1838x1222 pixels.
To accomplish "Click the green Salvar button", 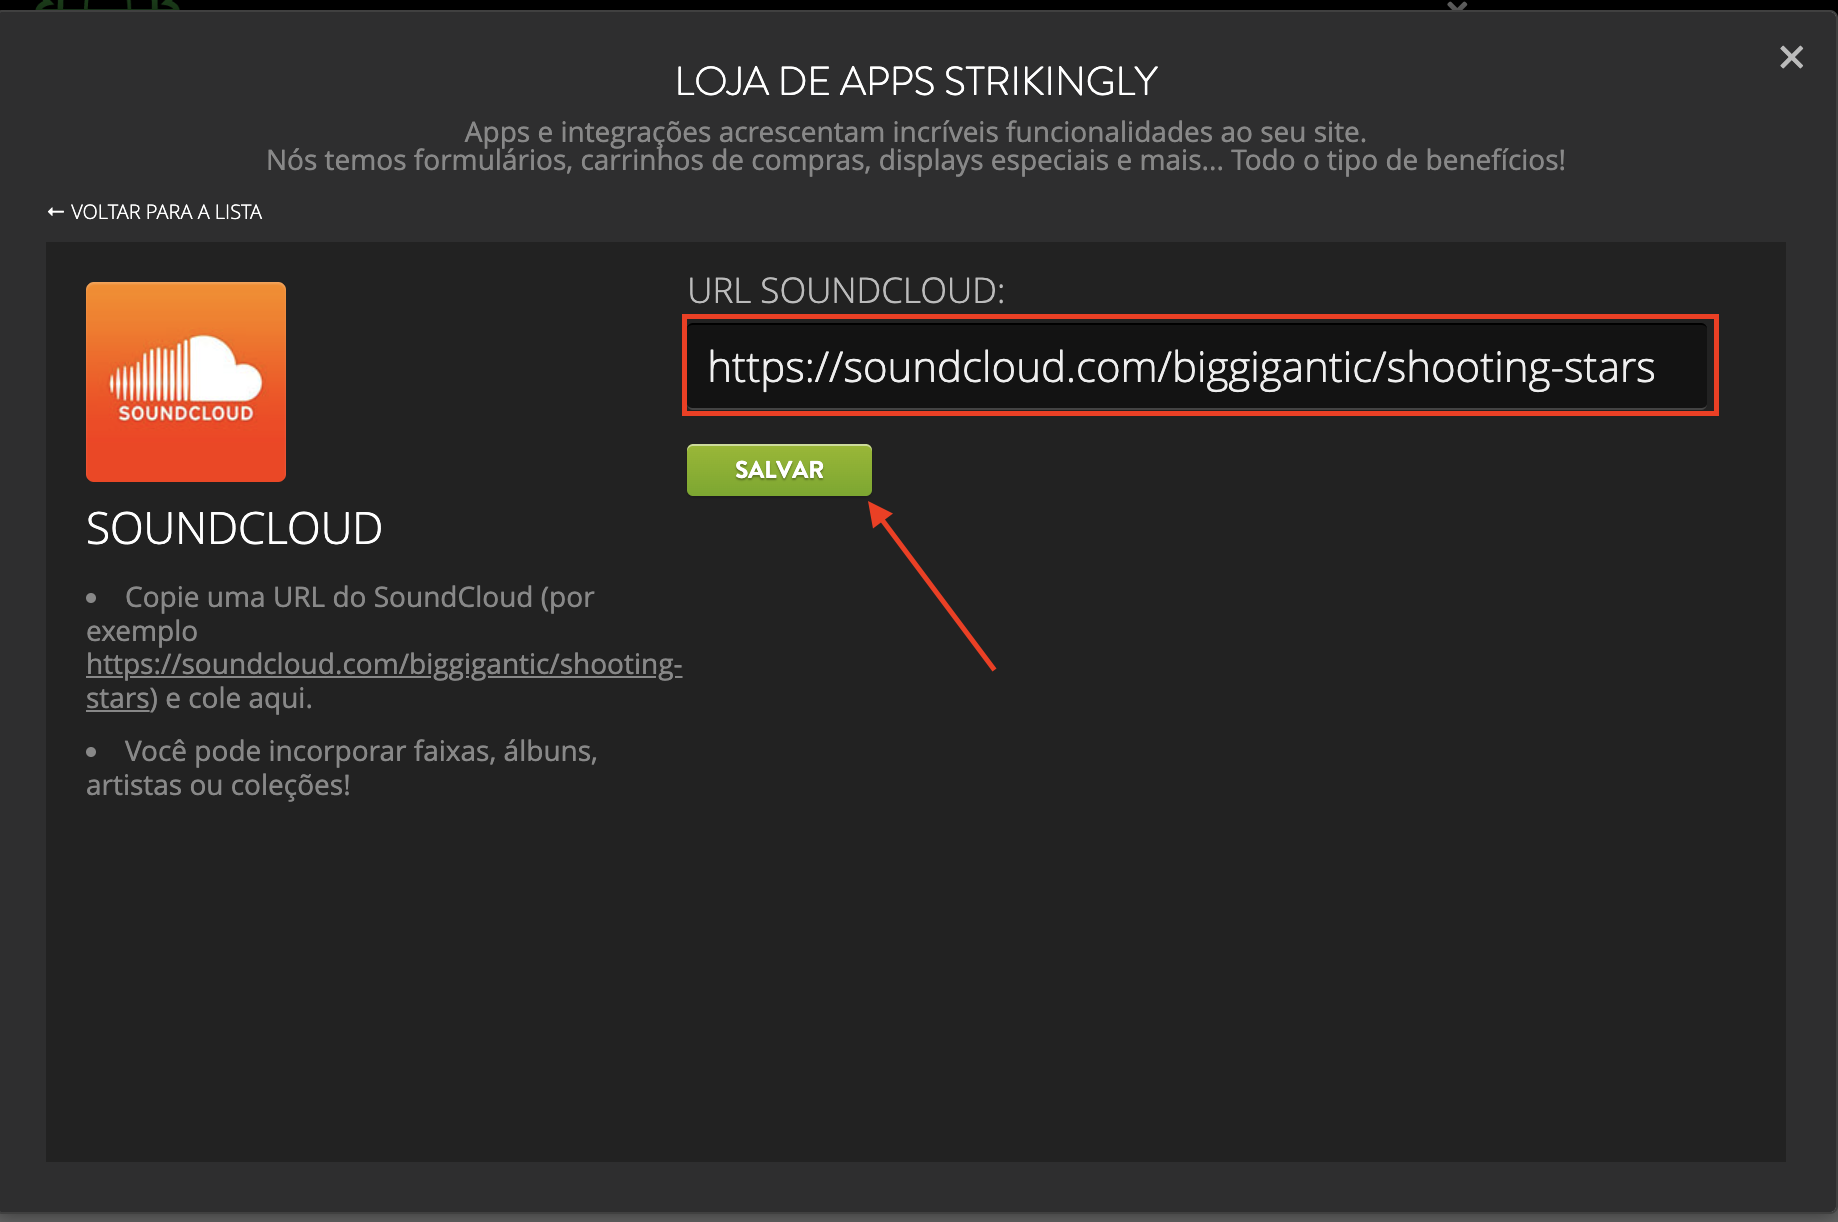I will click(779, 470).
